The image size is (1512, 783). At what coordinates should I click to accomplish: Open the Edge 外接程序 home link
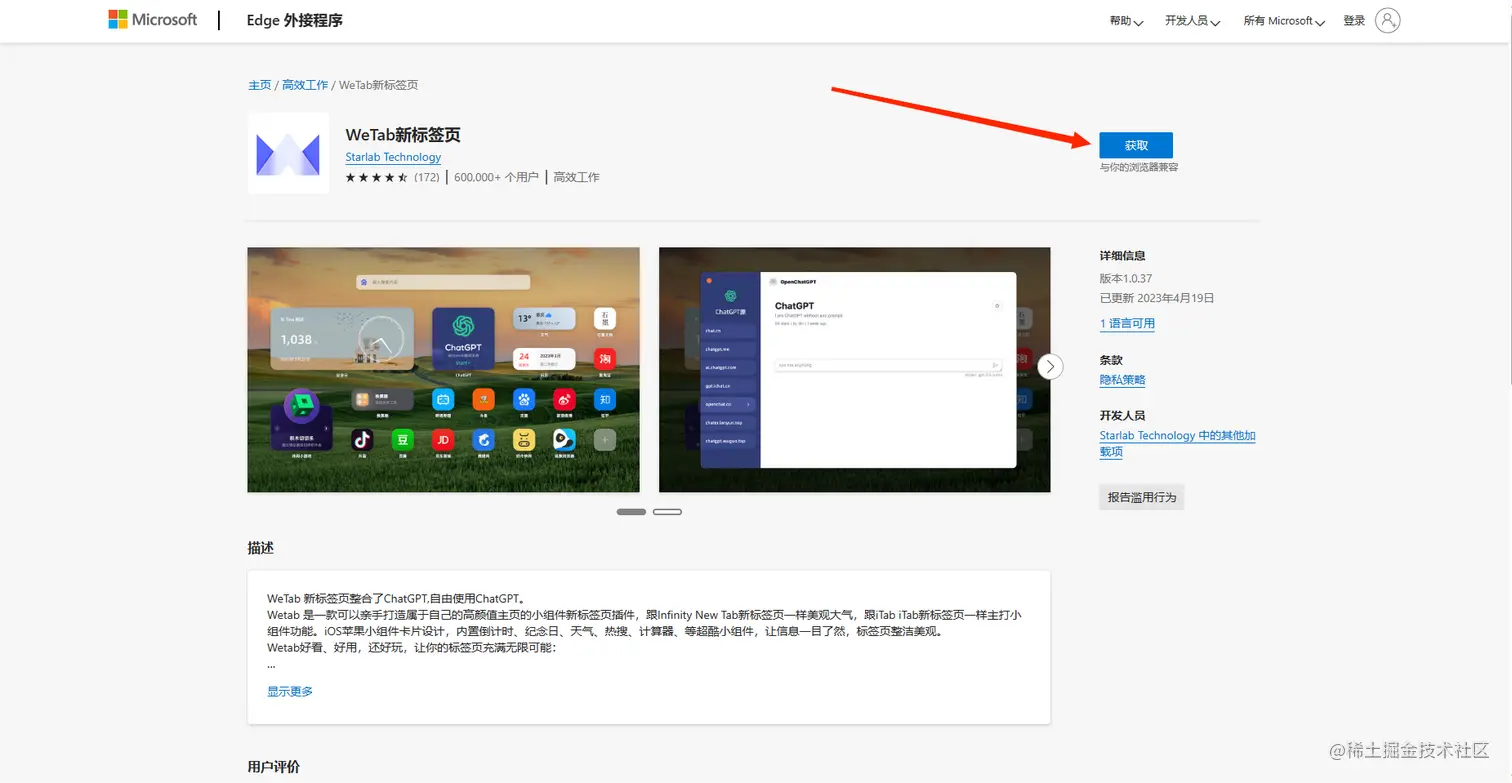[294, 20]
